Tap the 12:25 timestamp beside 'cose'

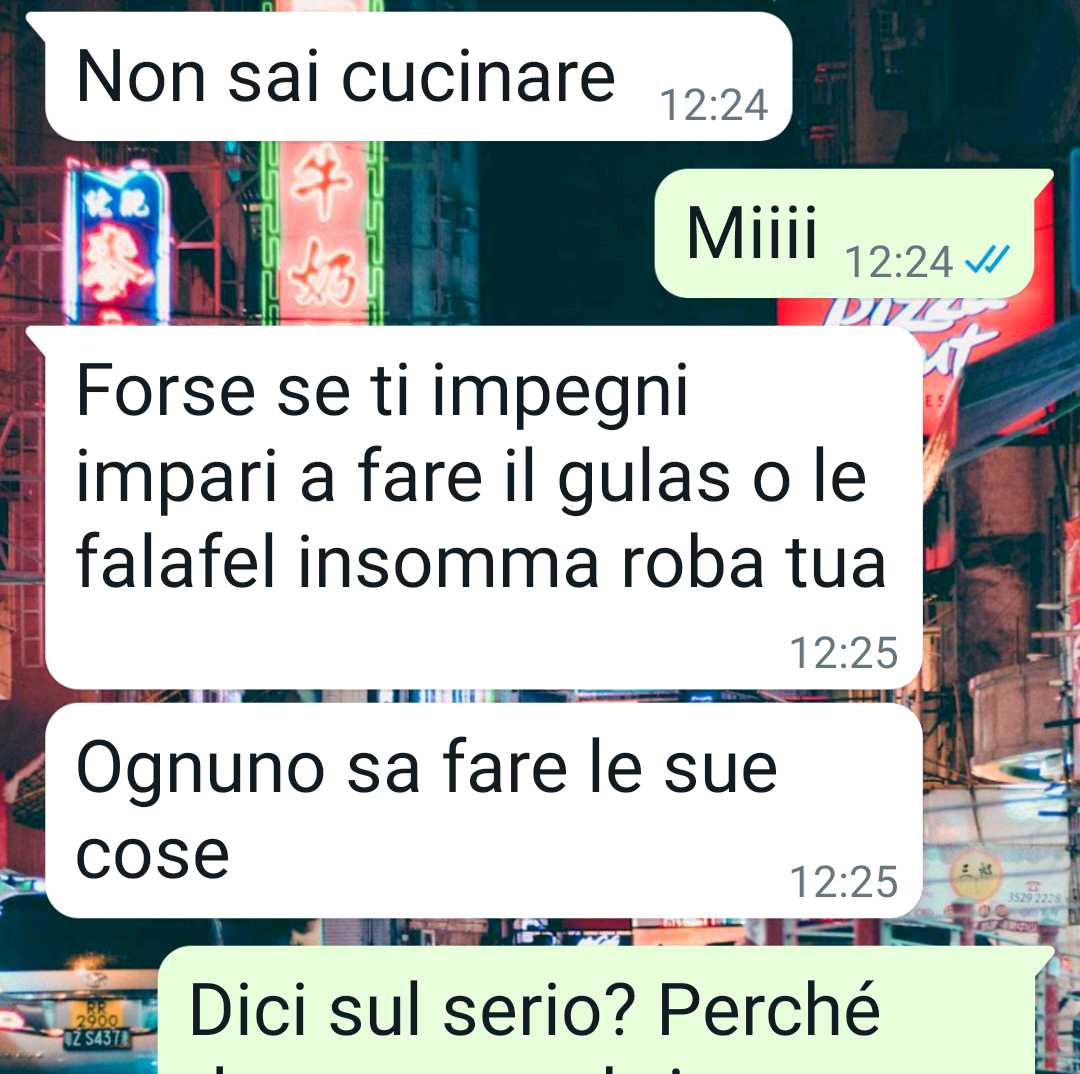click(x=844, y=882)
